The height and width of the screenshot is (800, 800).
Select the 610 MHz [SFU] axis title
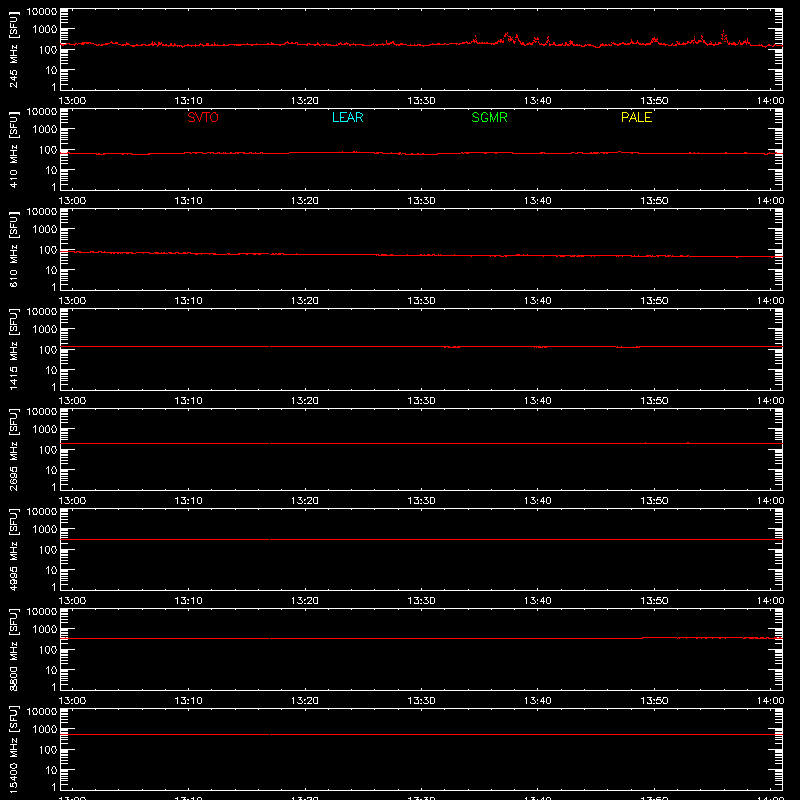pos(13,249)
